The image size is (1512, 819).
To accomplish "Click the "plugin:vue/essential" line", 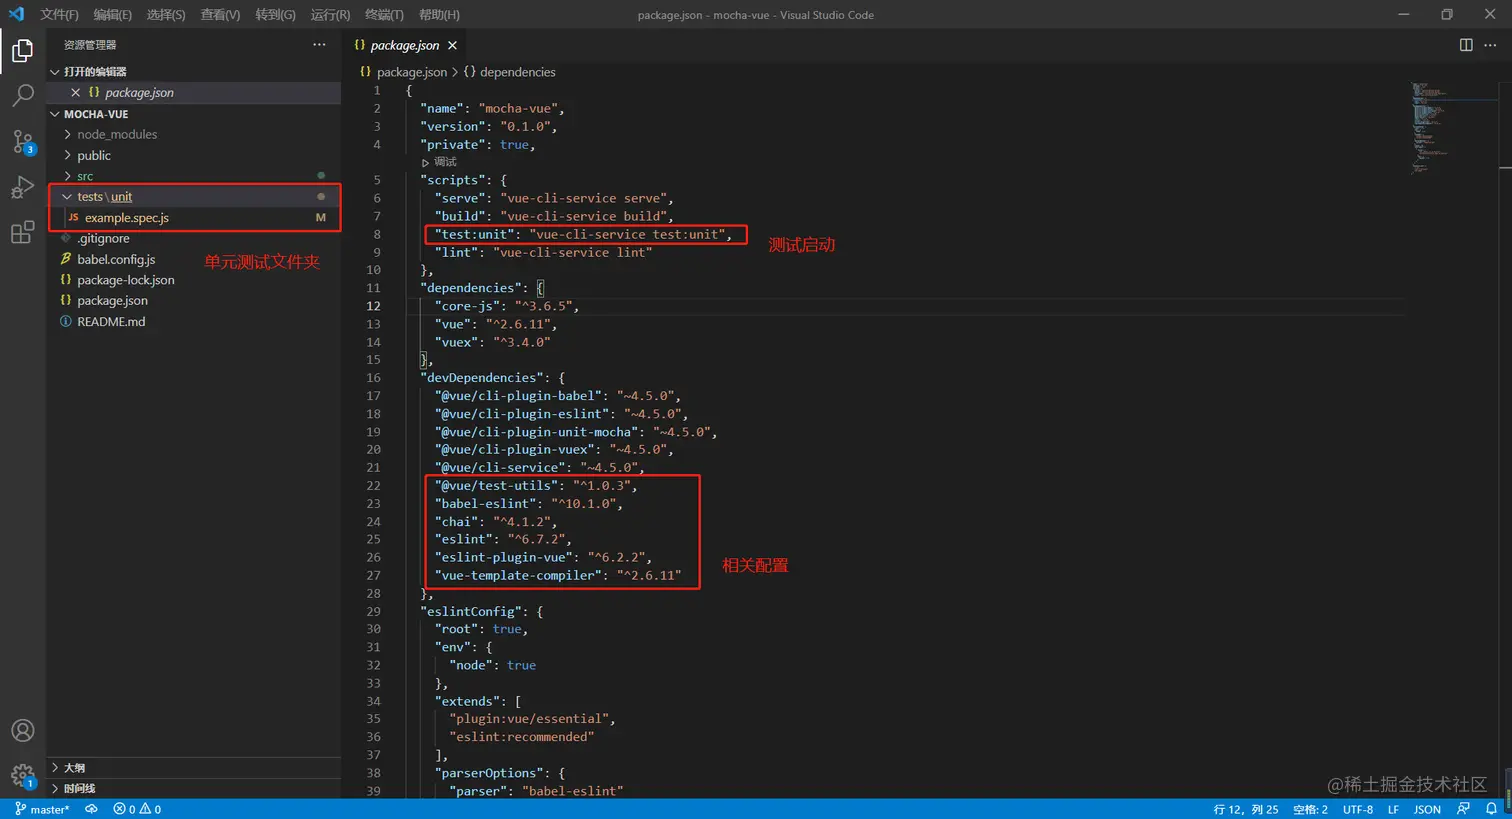I will (x=532, y=718).
